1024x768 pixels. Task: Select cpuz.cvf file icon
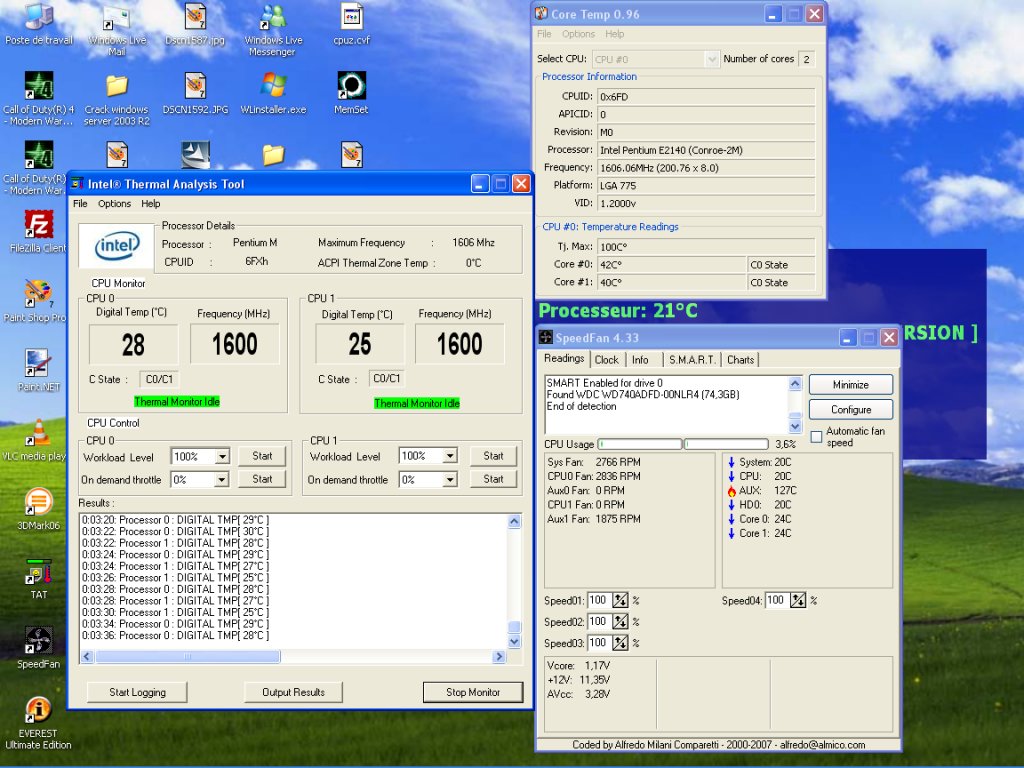point(351,24)
